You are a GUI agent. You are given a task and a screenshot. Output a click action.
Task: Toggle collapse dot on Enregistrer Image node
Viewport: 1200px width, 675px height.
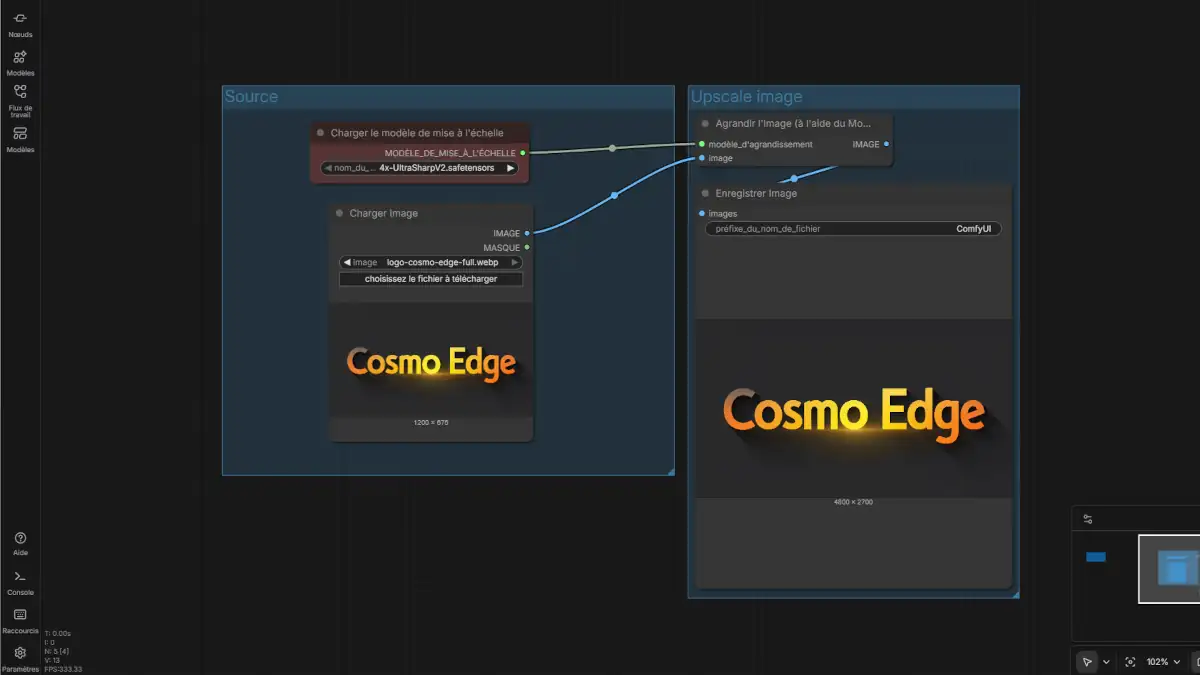point(705,193)
